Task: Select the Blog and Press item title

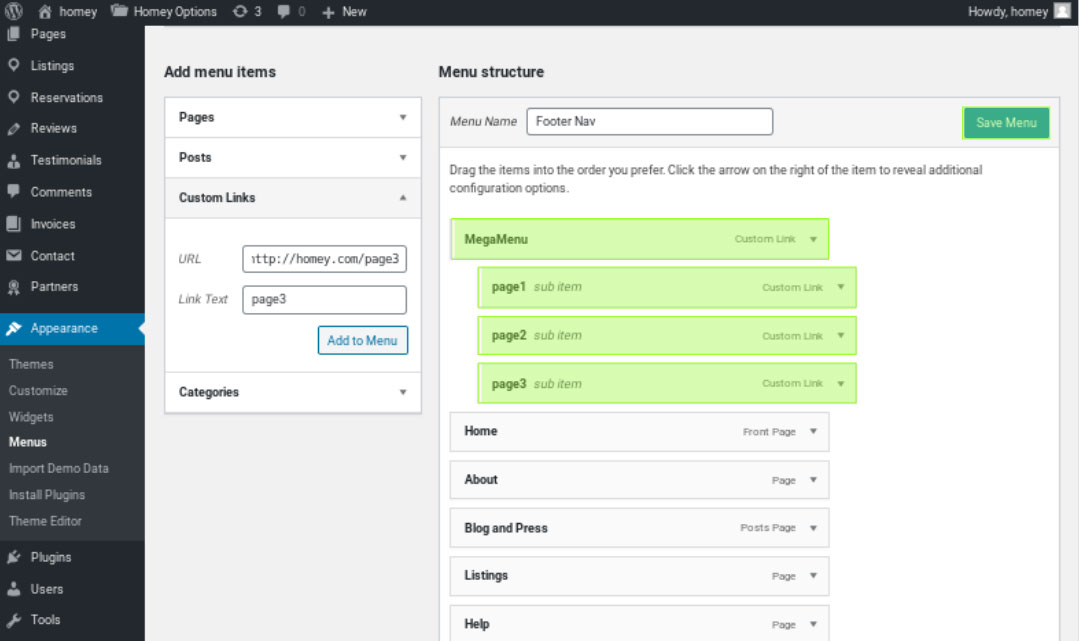Action: click(506, 528)
